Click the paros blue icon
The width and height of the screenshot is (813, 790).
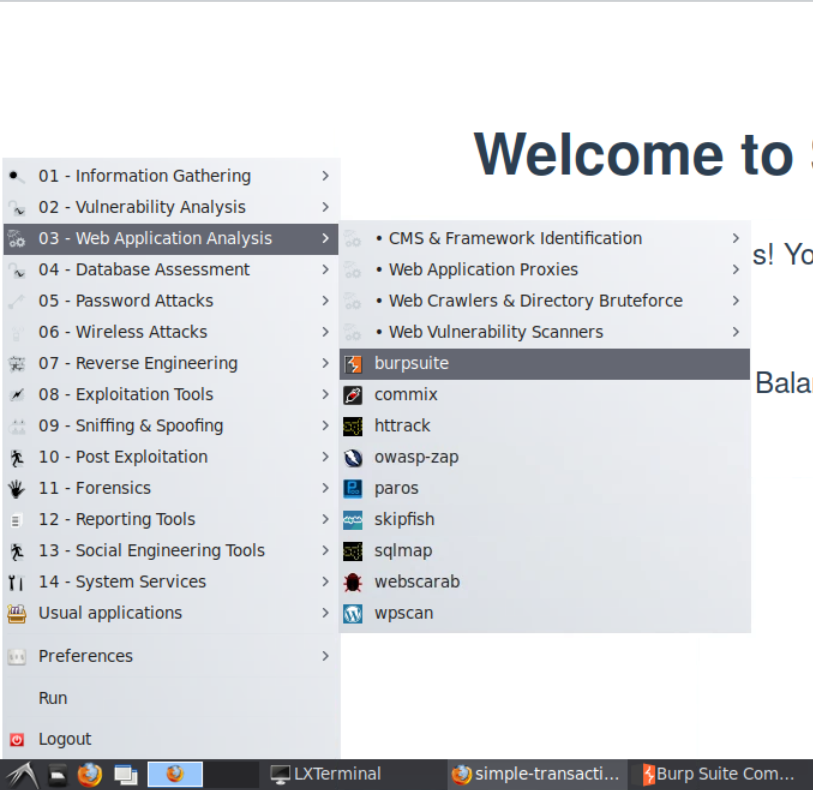353,489
